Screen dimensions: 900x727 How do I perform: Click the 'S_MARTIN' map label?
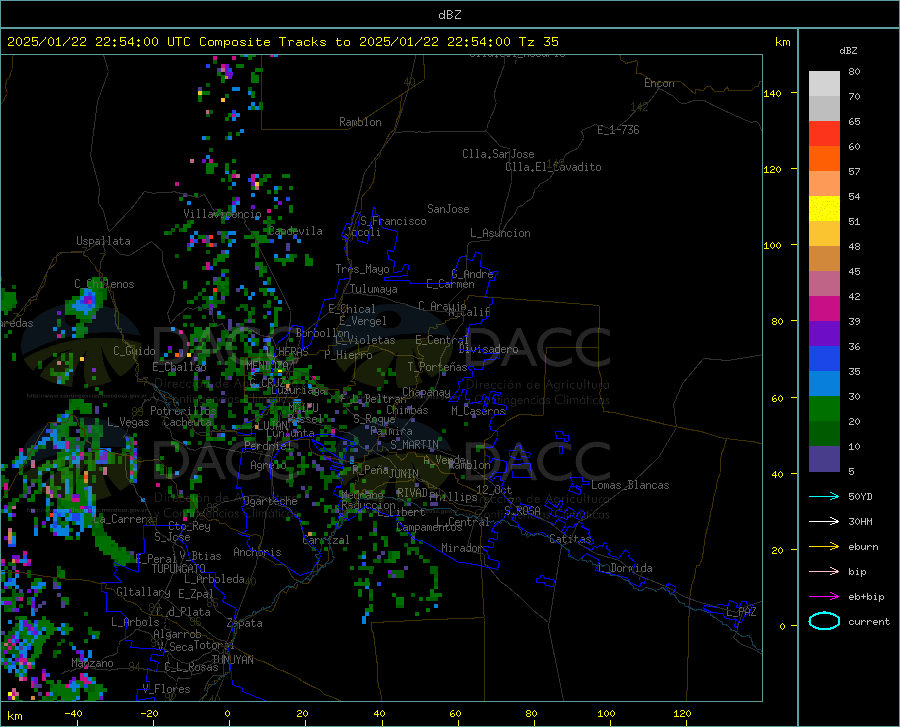414,445
